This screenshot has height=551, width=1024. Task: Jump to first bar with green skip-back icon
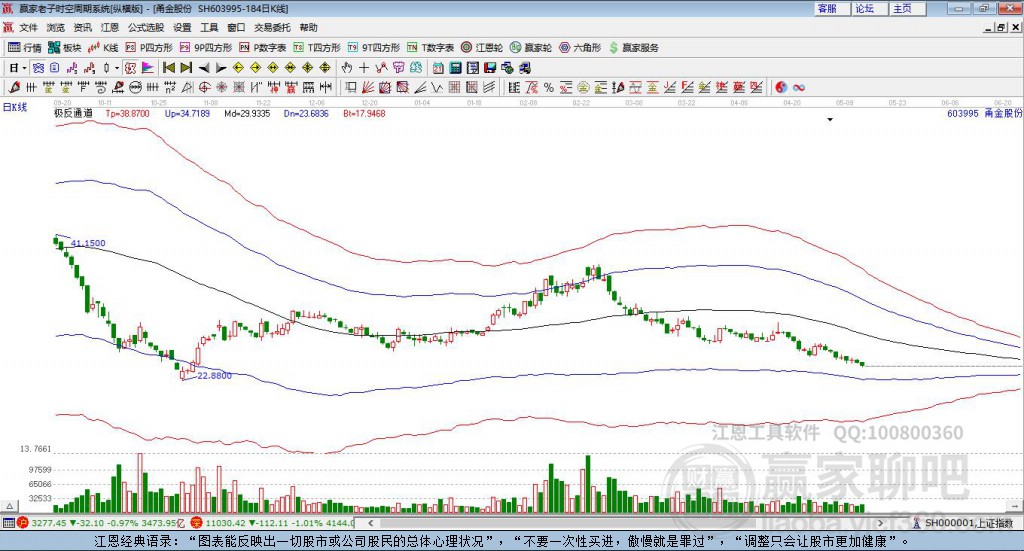(168, 68)
